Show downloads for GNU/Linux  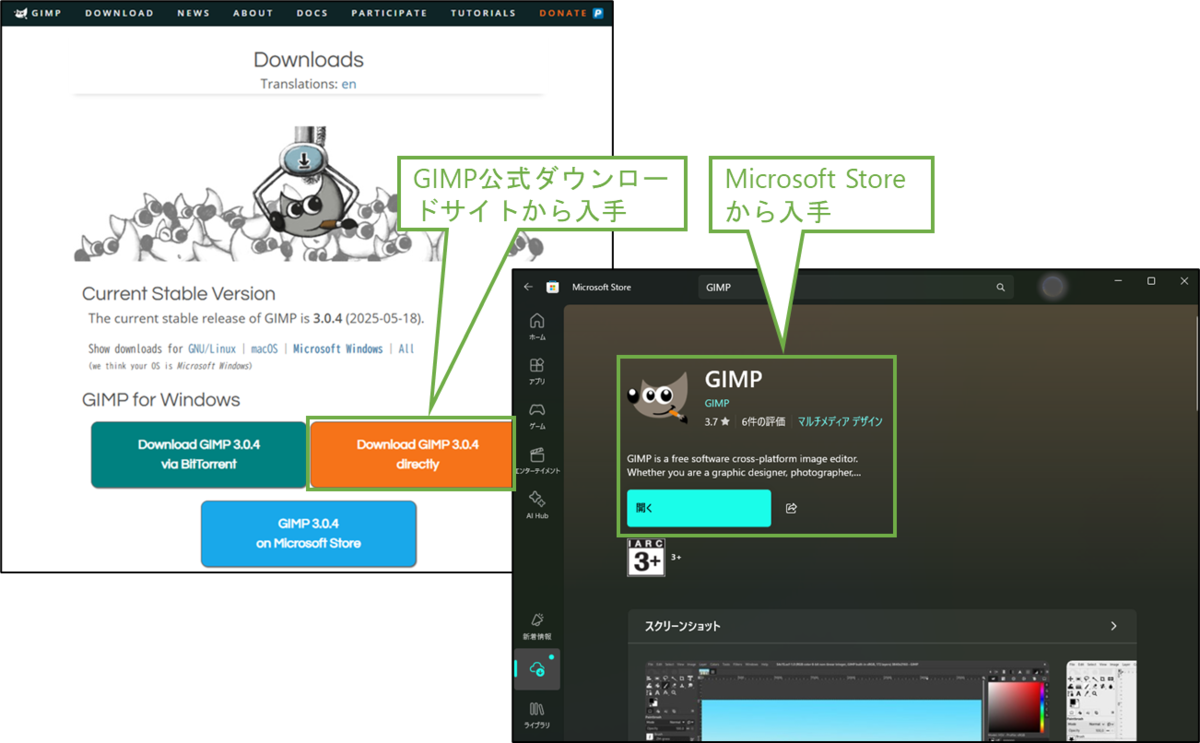[212, 349]
